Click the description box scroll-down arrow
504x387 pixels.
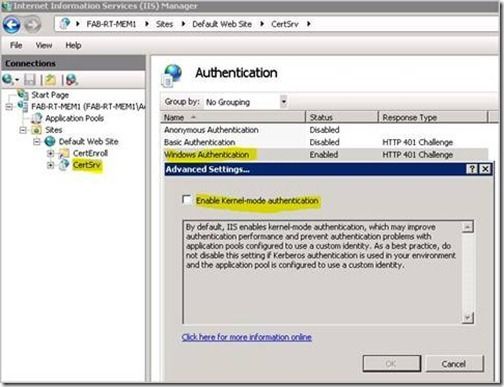467,317
